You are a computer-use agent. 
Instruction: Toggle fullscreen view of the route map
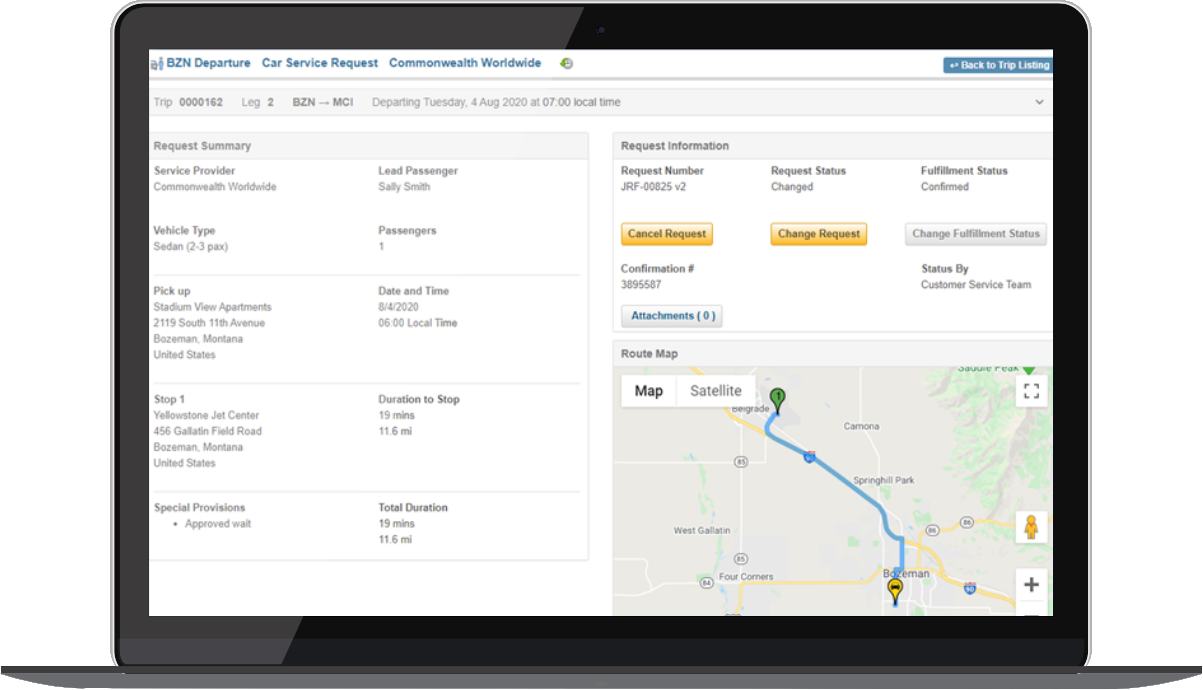(1031, 391)
